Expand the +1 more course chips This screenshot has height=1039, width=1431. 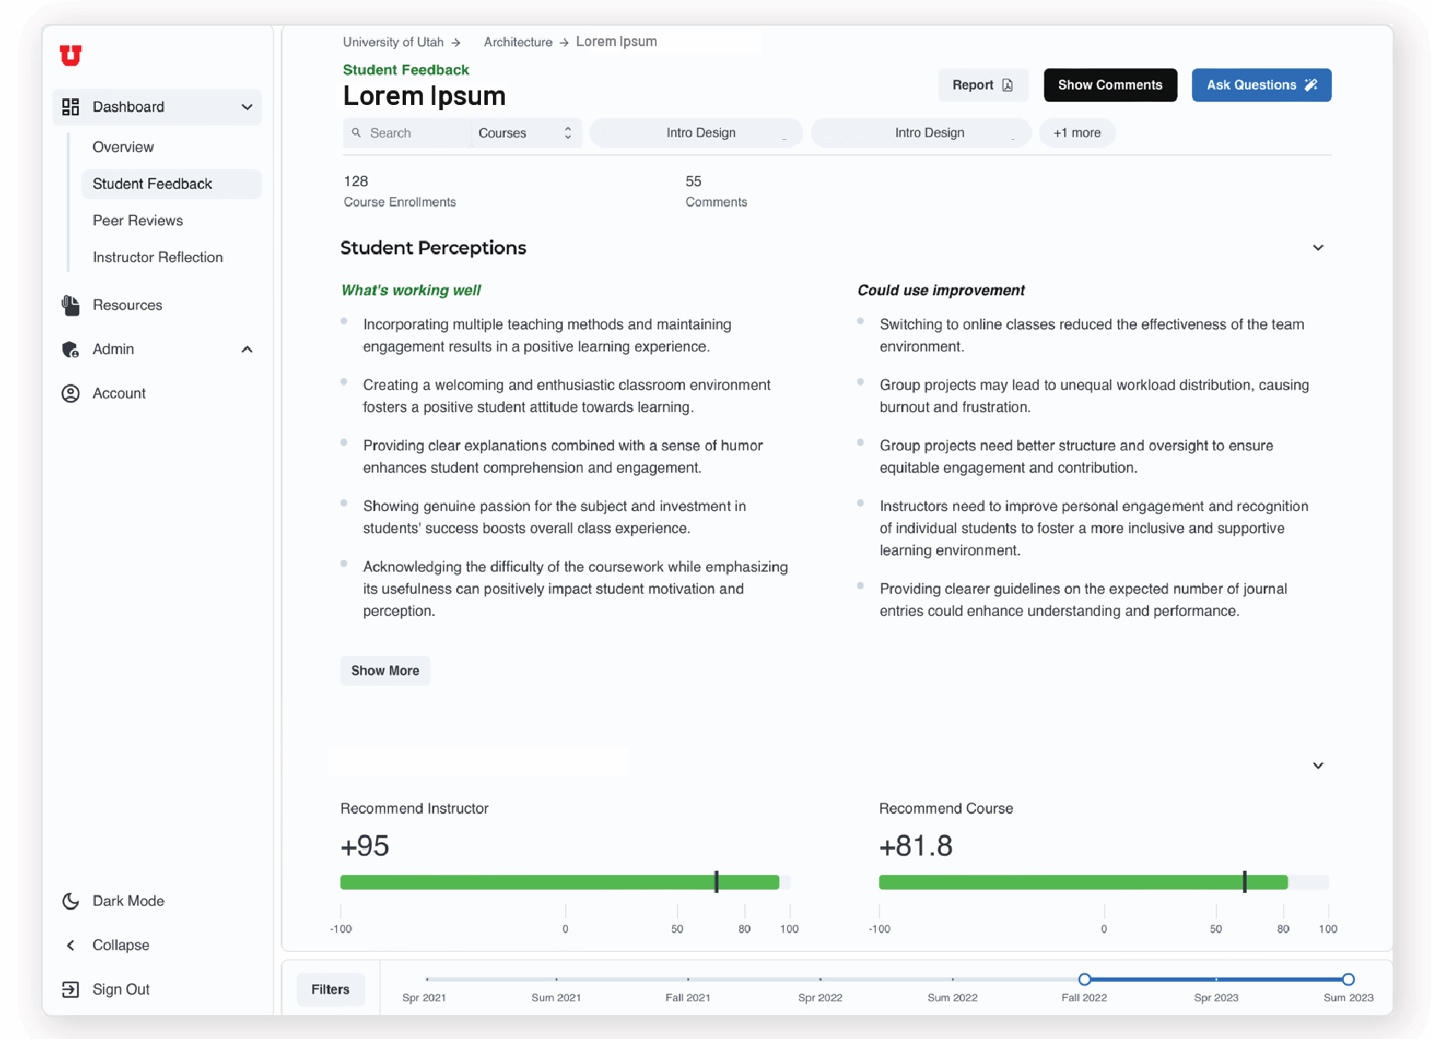point(1077,133)
